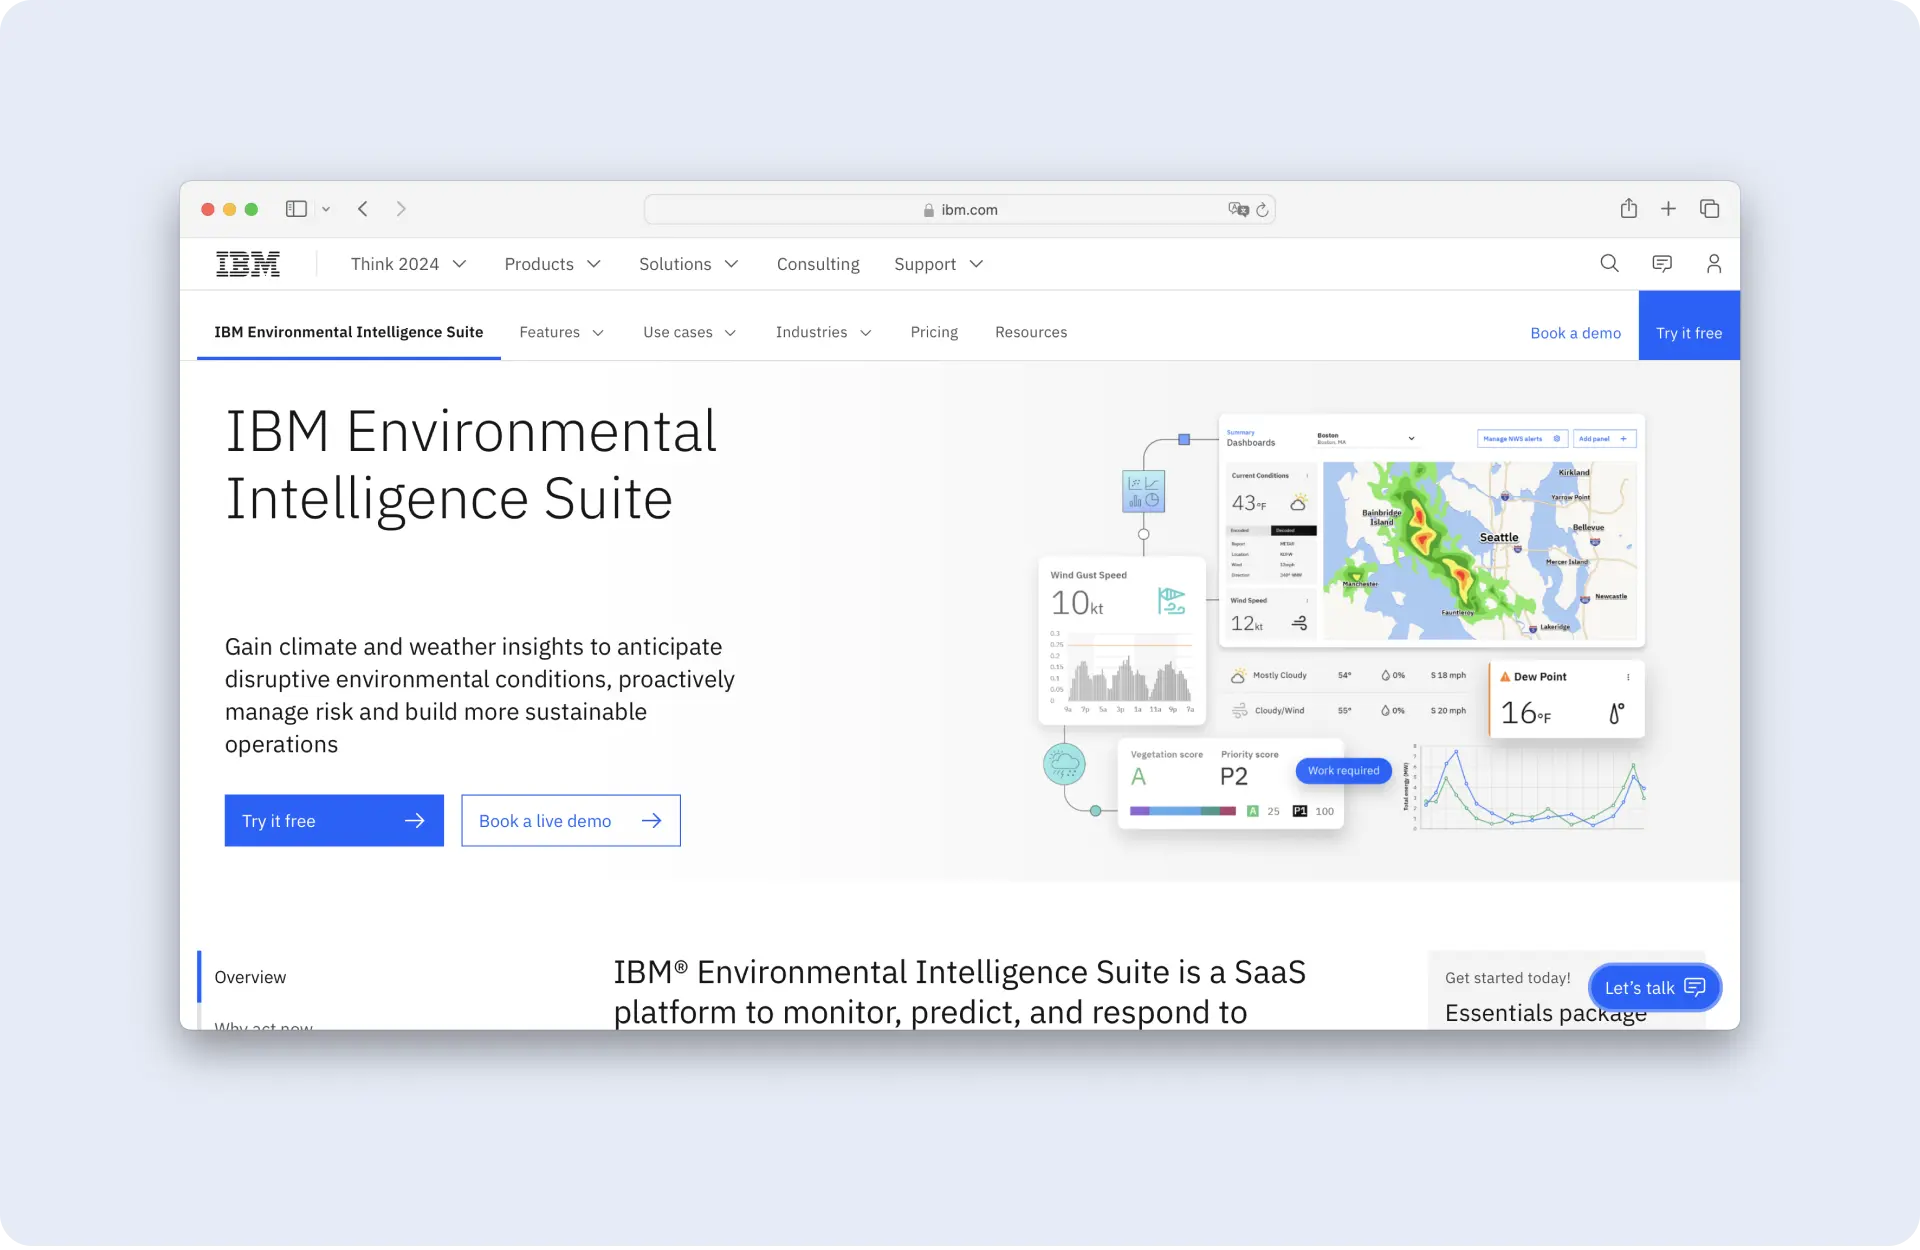1920x1250 pixels.
Task: Open the Industries dropdown
Action: 823,332
